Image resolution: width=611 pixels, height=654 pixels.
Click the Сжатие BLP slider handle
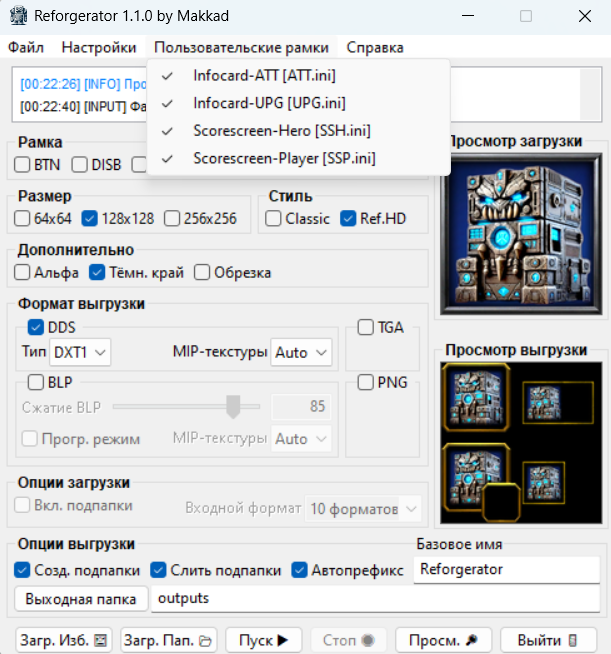point(233,407)
